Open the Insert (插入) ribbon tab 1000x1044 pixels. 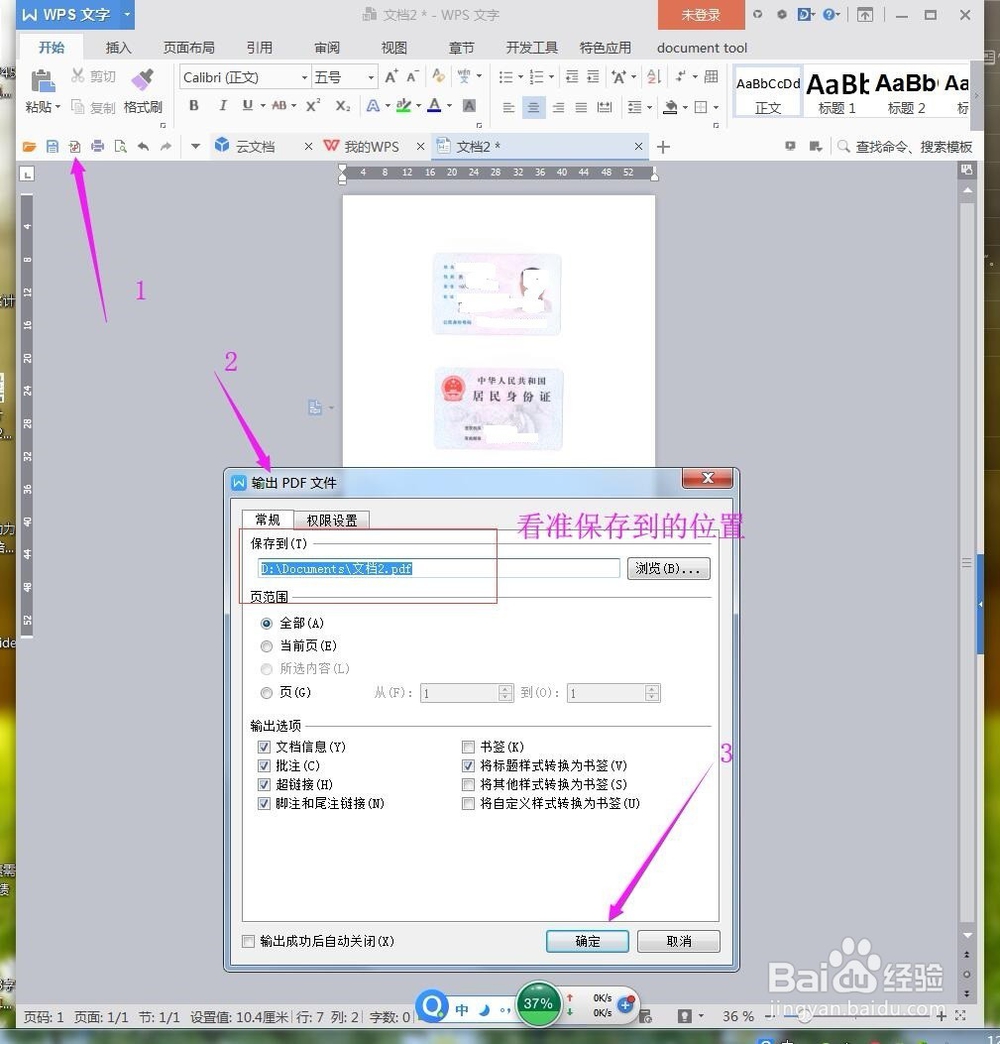click(x=119, y=48)
